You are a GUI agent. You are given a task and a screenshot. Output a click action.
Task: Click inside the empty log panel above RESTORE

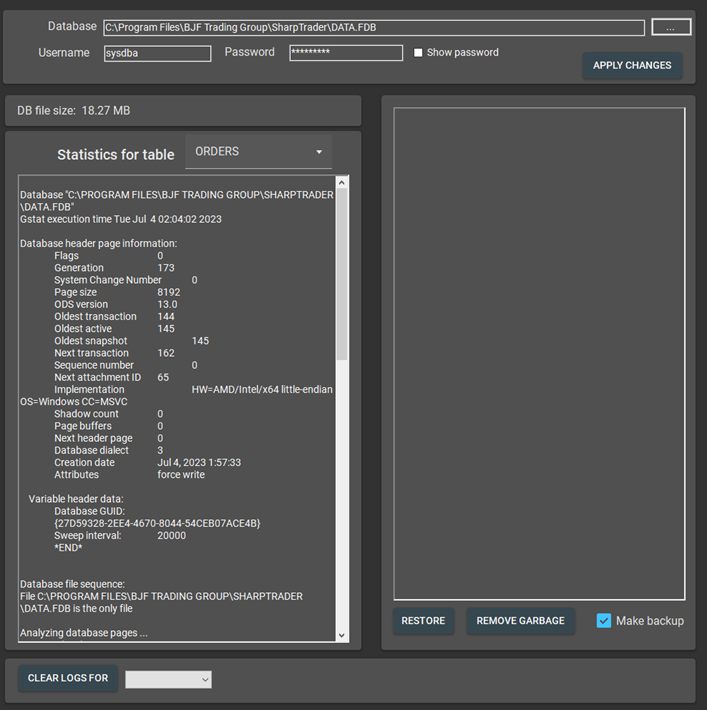coord(539,350)
